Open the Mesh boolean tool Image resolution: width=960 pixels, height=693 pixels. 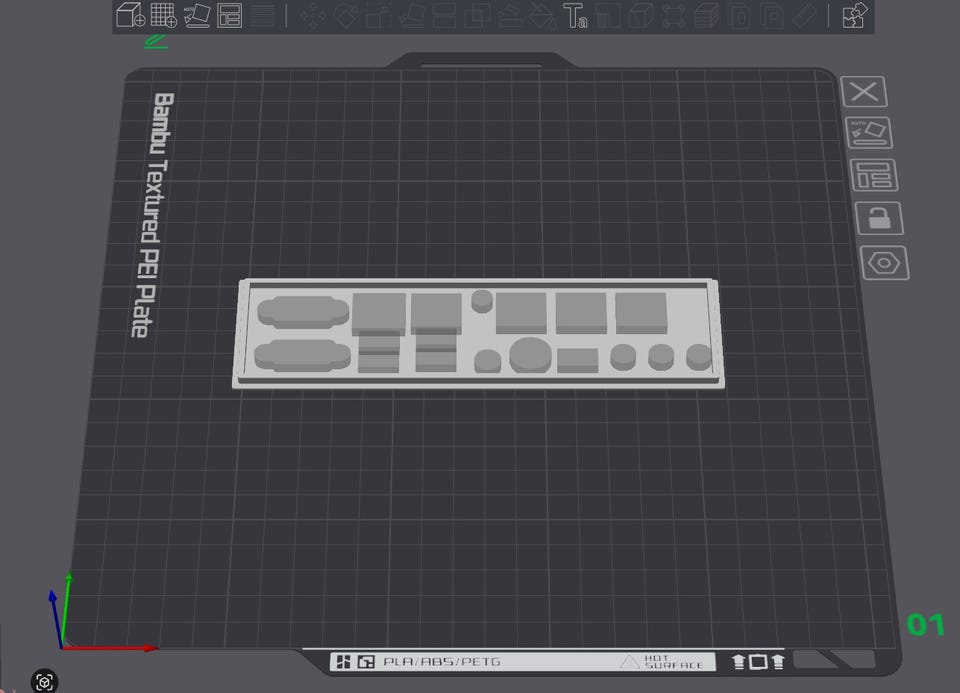477,16
